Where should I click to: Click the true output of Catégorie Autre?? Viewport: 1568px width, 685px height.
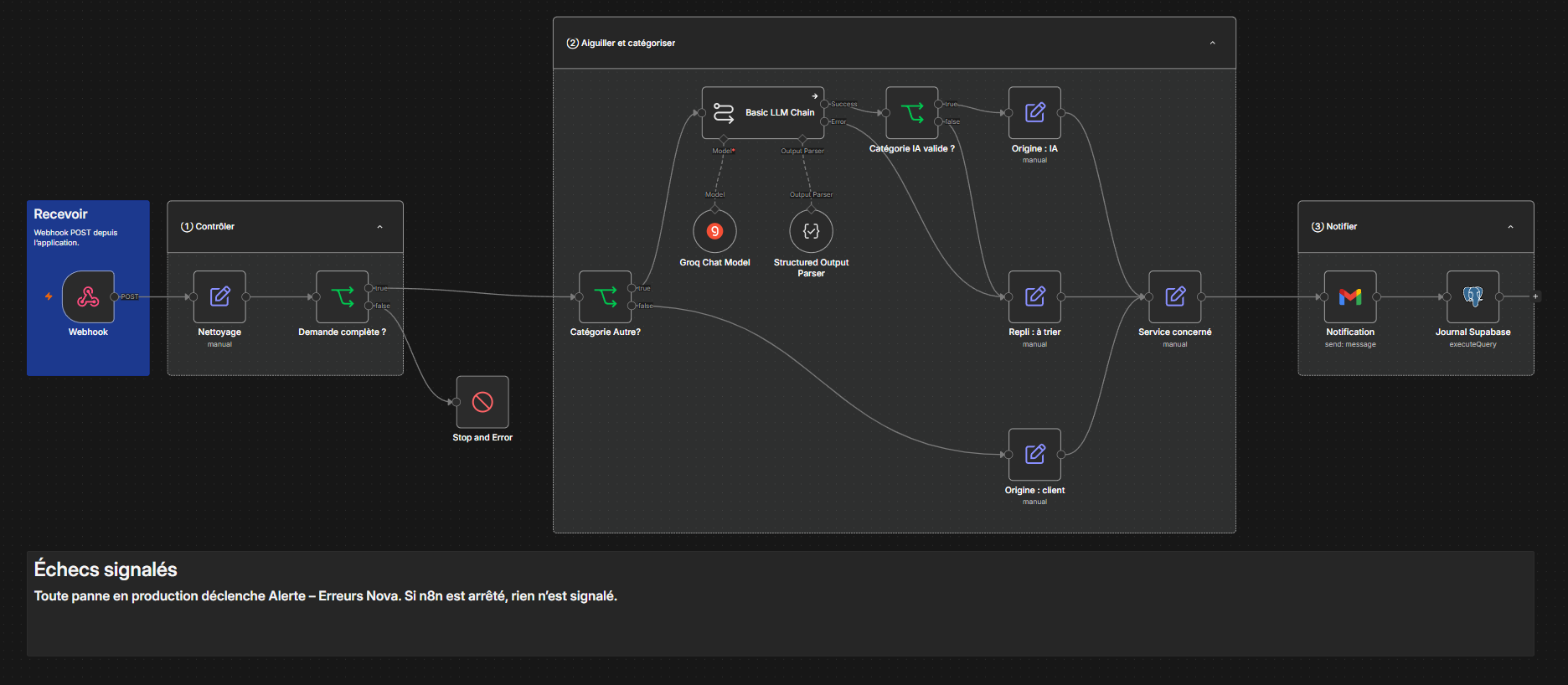pos(632,288)
